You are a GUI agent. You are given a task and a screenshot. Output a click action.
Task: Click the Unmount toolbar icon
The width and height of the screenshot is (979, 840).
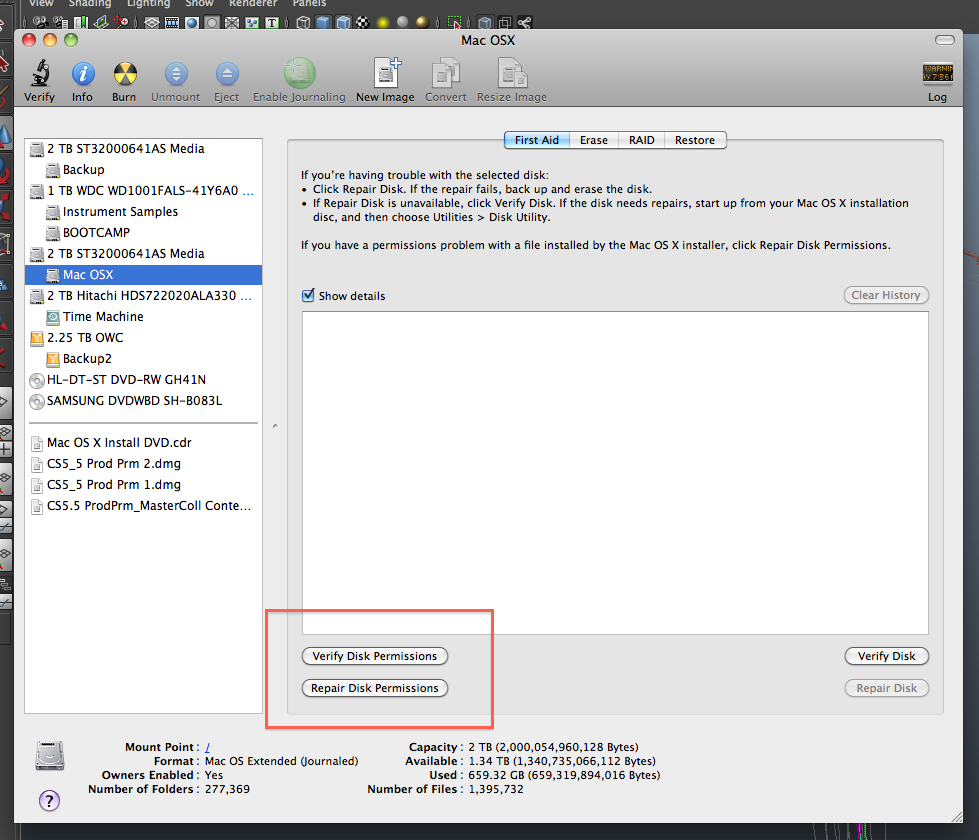176,74
